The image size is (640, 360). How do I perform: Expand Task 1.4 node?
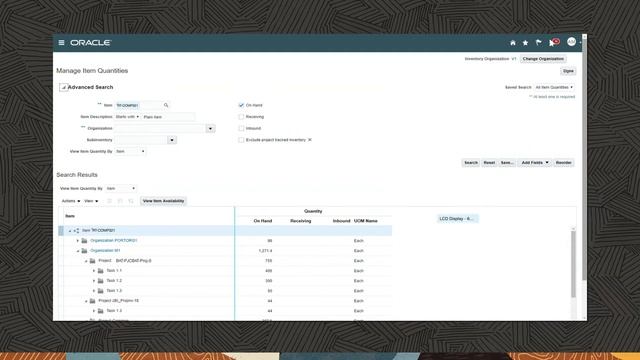click(x=94, y=311)
